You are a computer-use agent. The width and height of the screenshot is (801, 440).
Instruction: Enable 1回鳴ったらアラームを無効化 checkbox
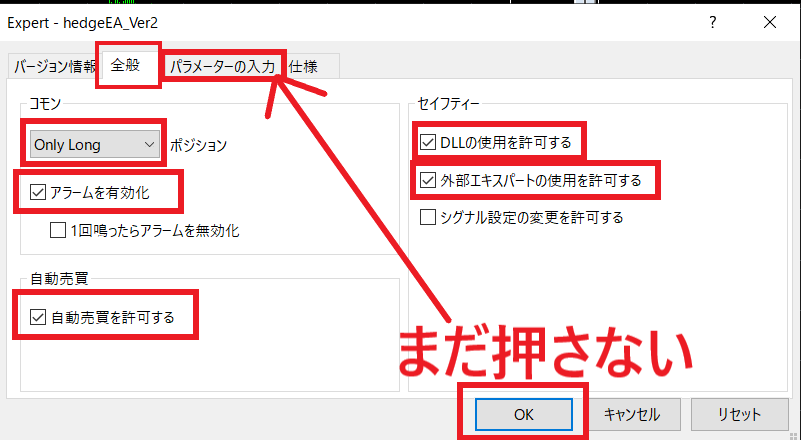58,230
